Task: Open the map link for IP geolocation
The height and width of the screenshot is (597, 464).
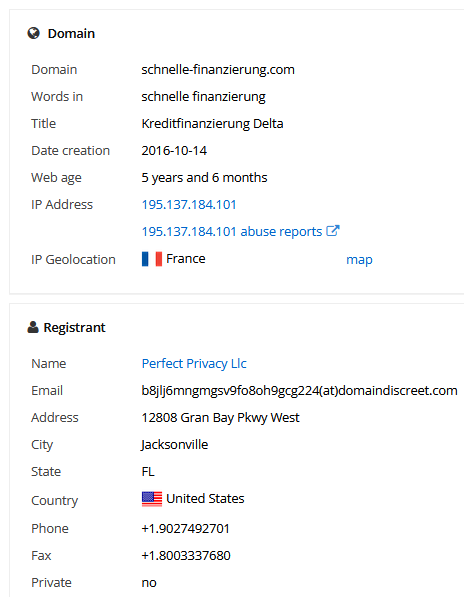Action: (359, 260)
